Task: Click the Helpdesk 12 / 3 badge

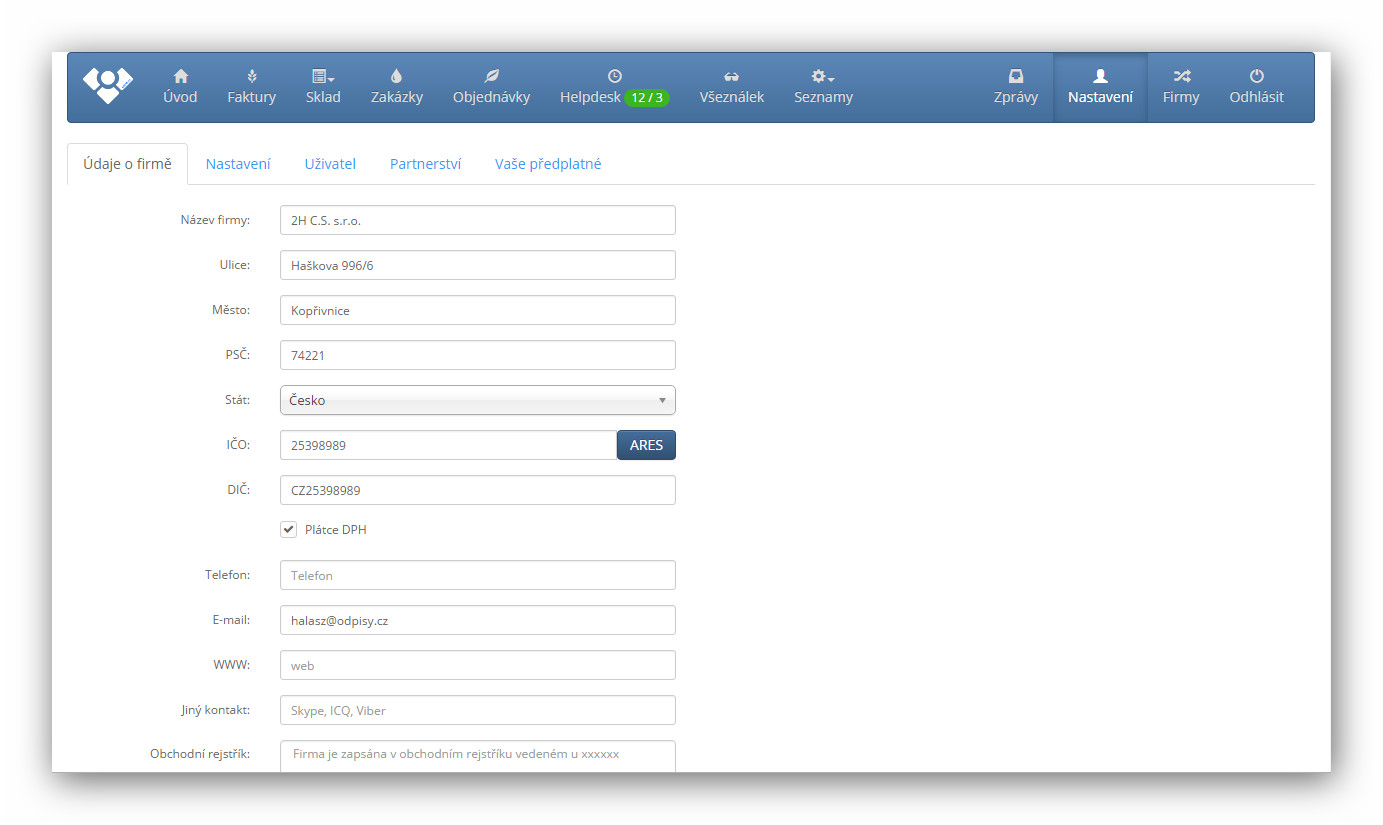Action: (x=646, y=98)
